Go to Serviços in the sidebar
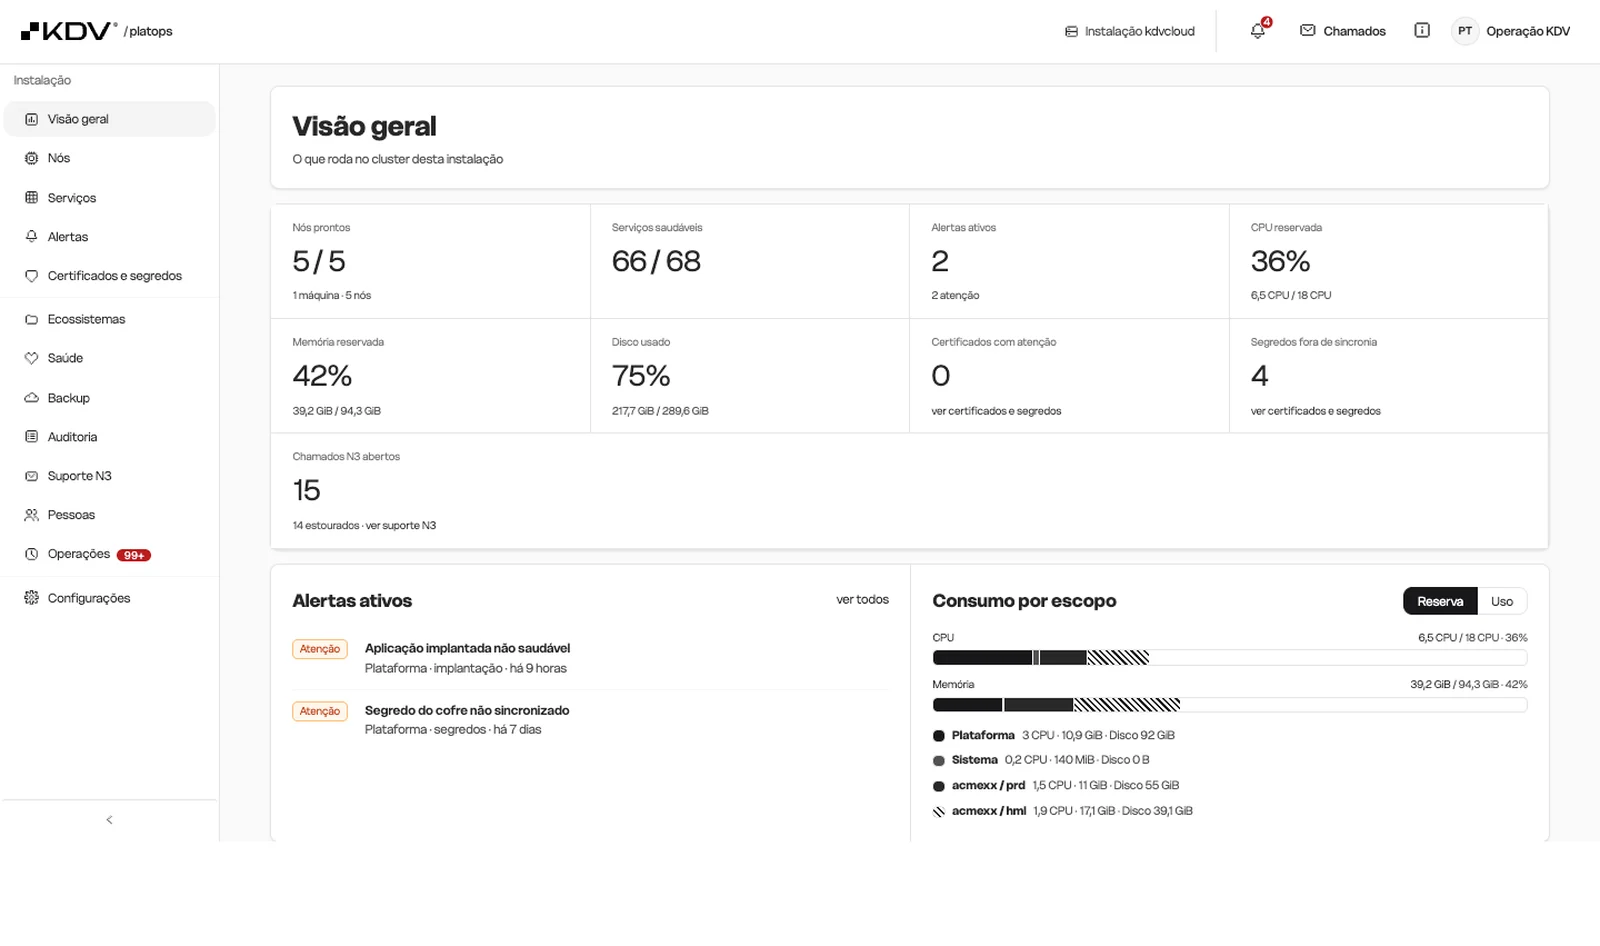The width and height of the screenshot is (1600, 946). point(110,198)
